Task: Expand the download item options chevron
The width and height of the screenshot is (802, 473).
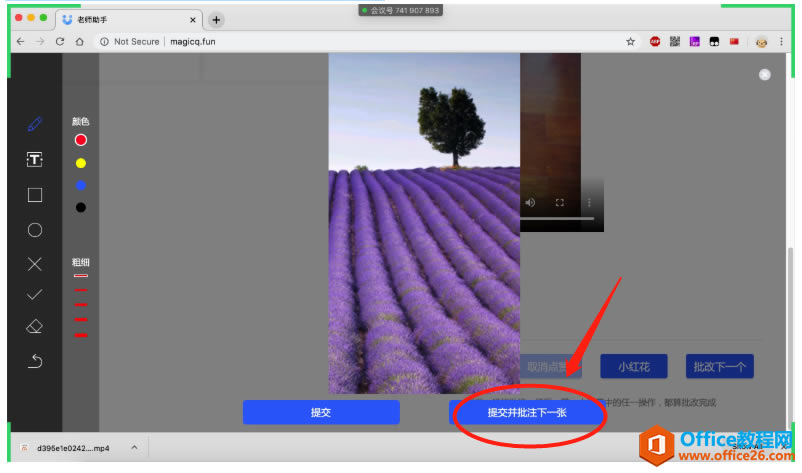Action: coord(134,447)
